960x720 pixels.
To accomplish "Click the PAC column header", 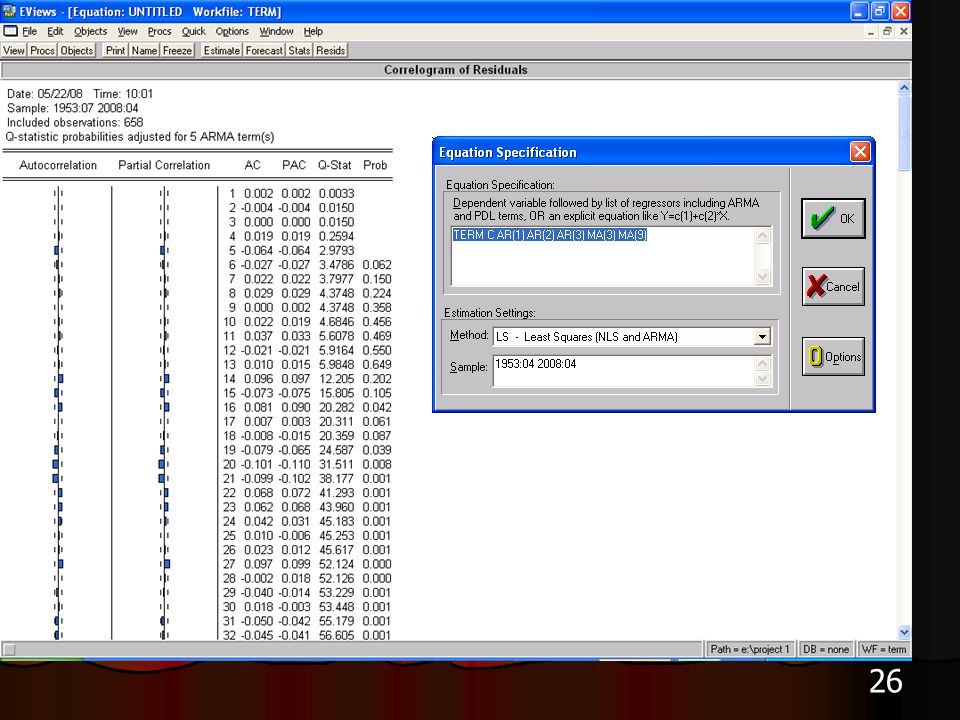I will [294, 165].
